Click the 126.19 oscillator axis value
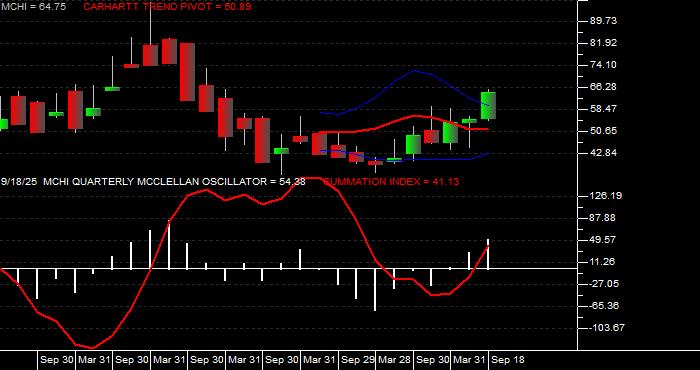 605,196
